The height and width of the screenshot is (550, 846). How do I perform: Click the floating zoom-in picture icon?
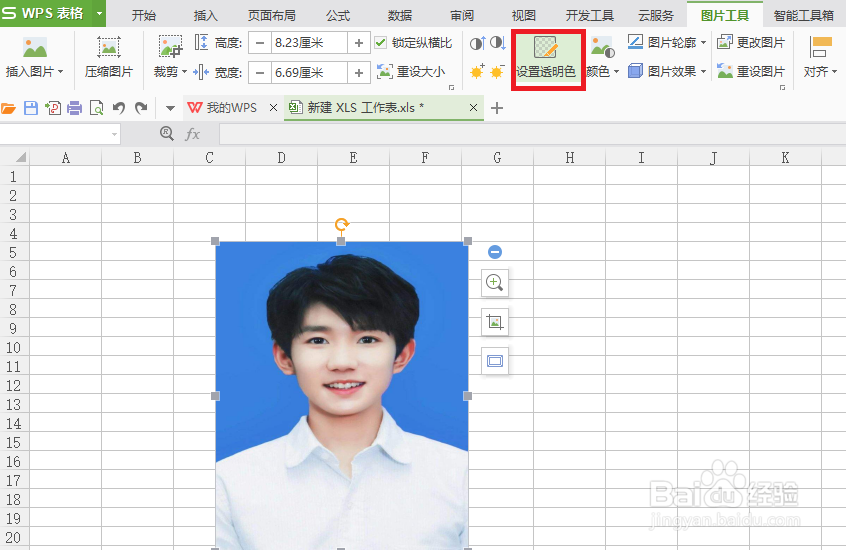[x=495, y=282]
